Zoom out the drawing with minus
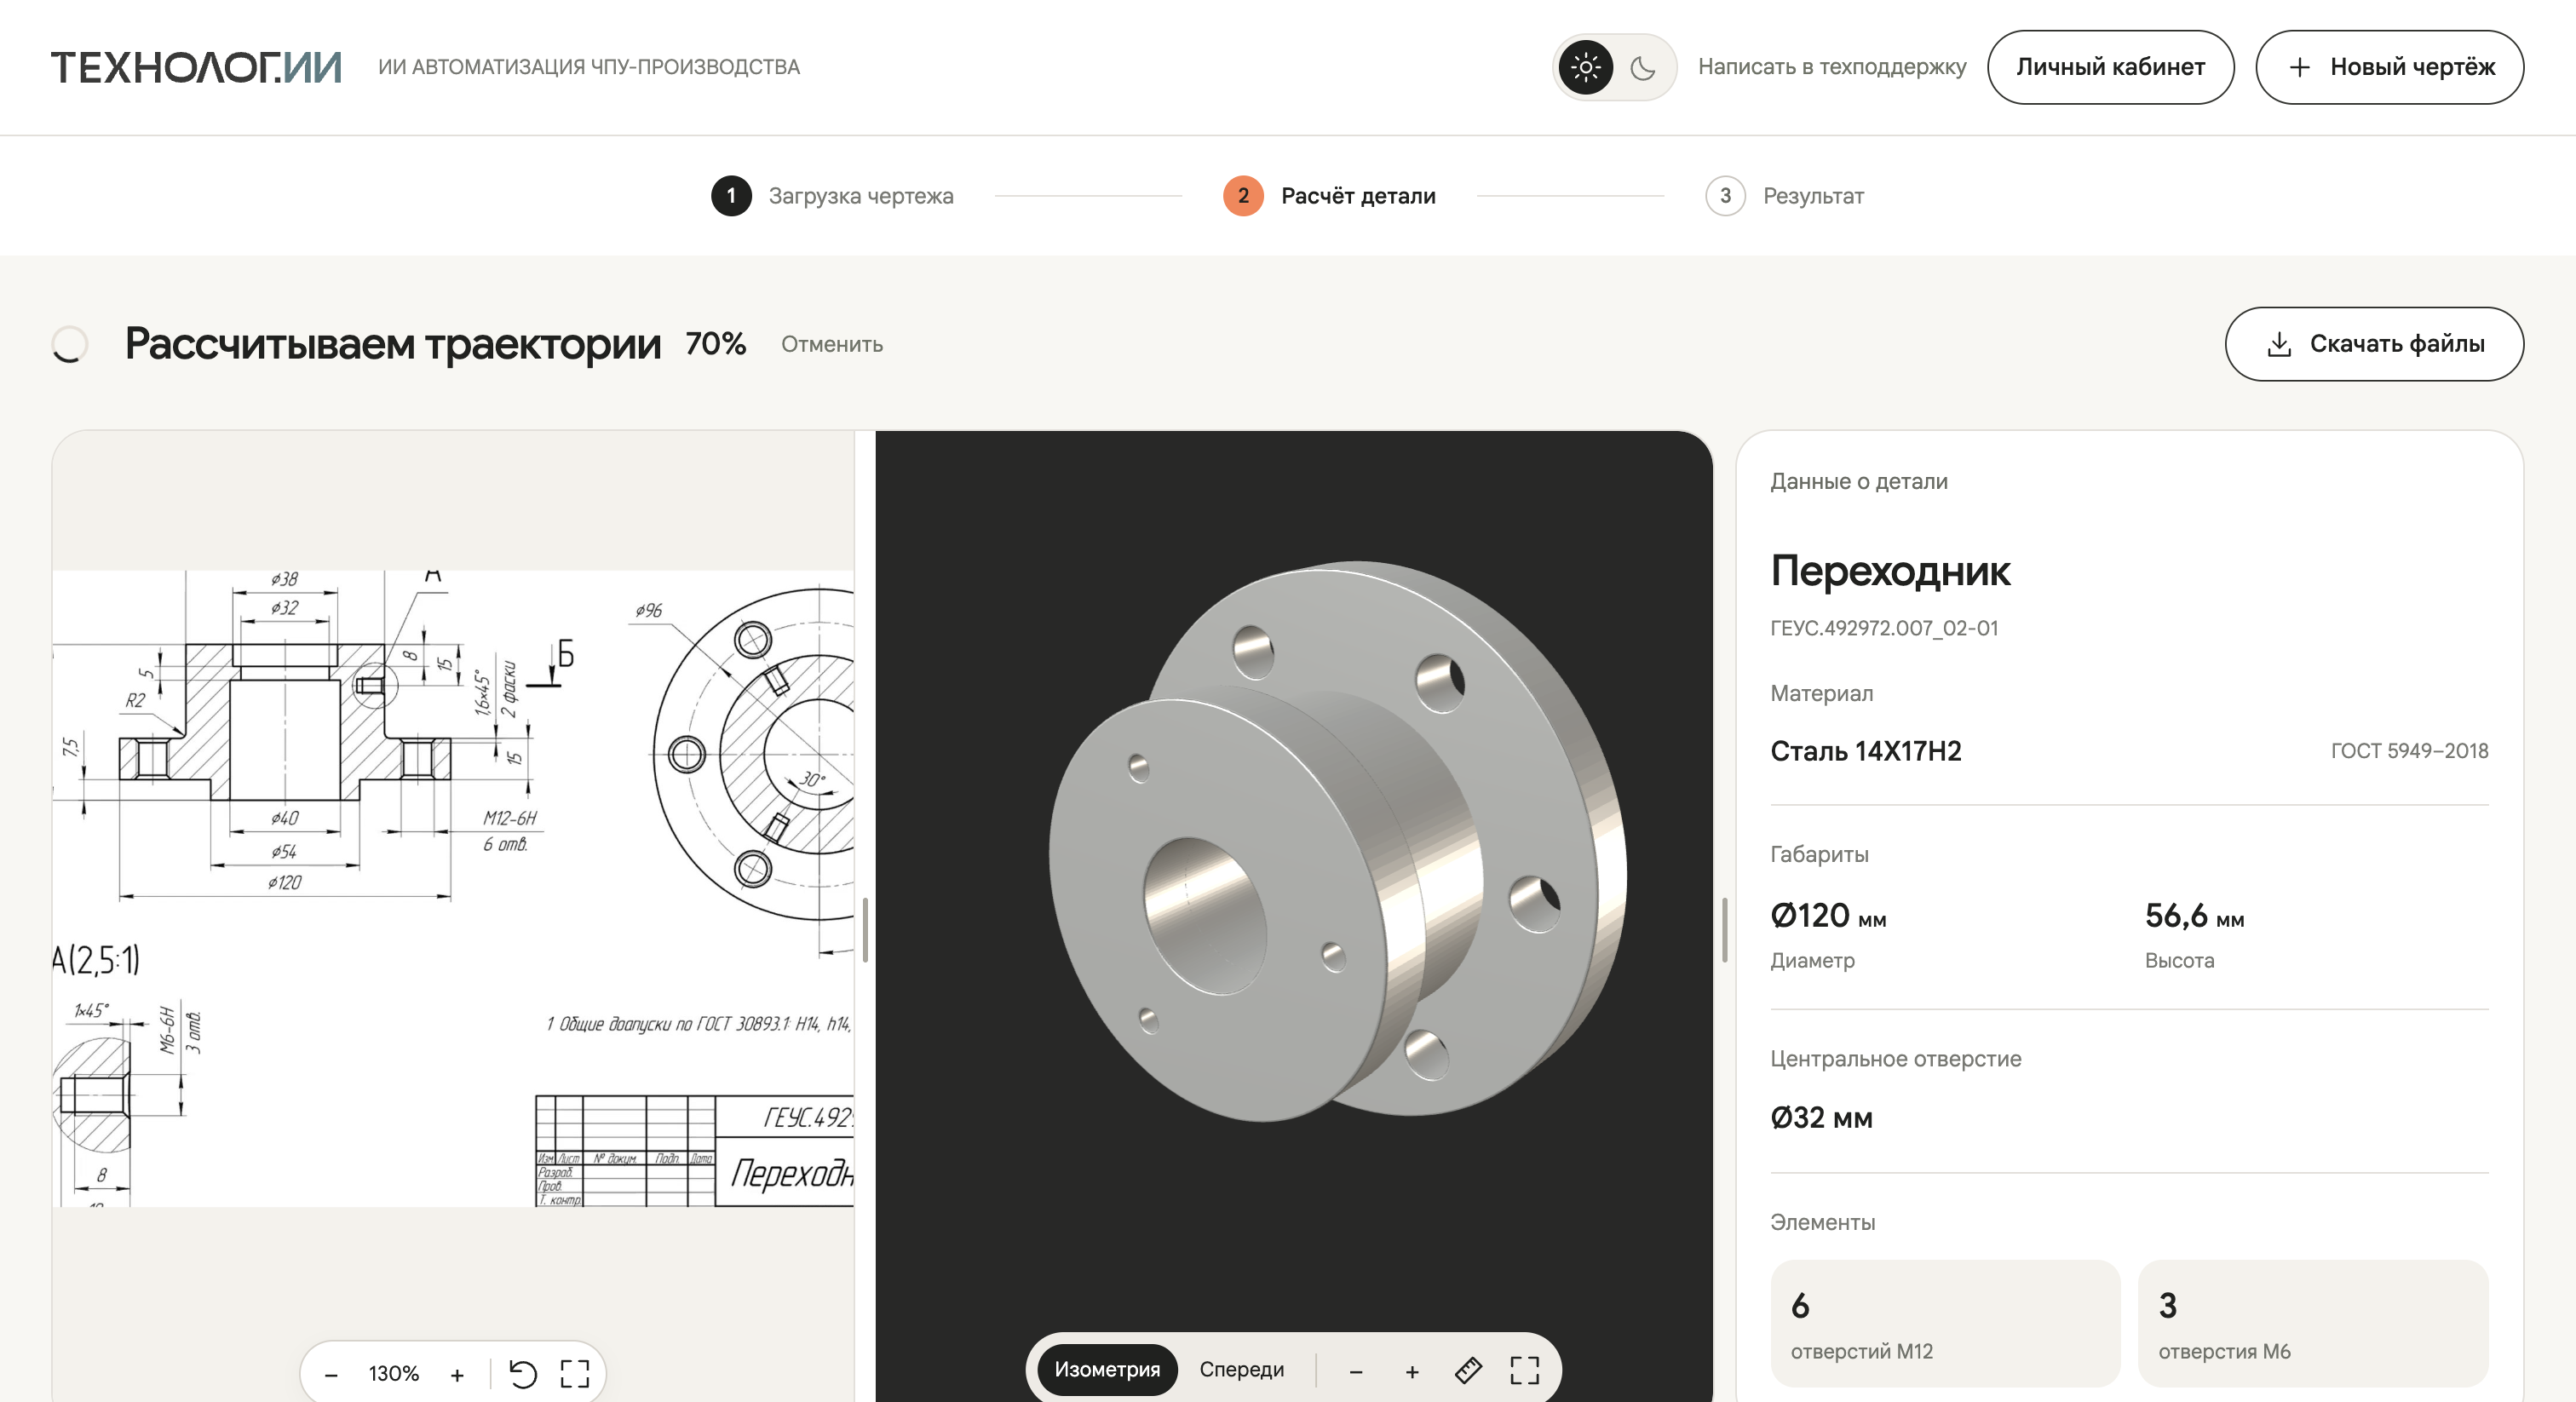 331,1375
